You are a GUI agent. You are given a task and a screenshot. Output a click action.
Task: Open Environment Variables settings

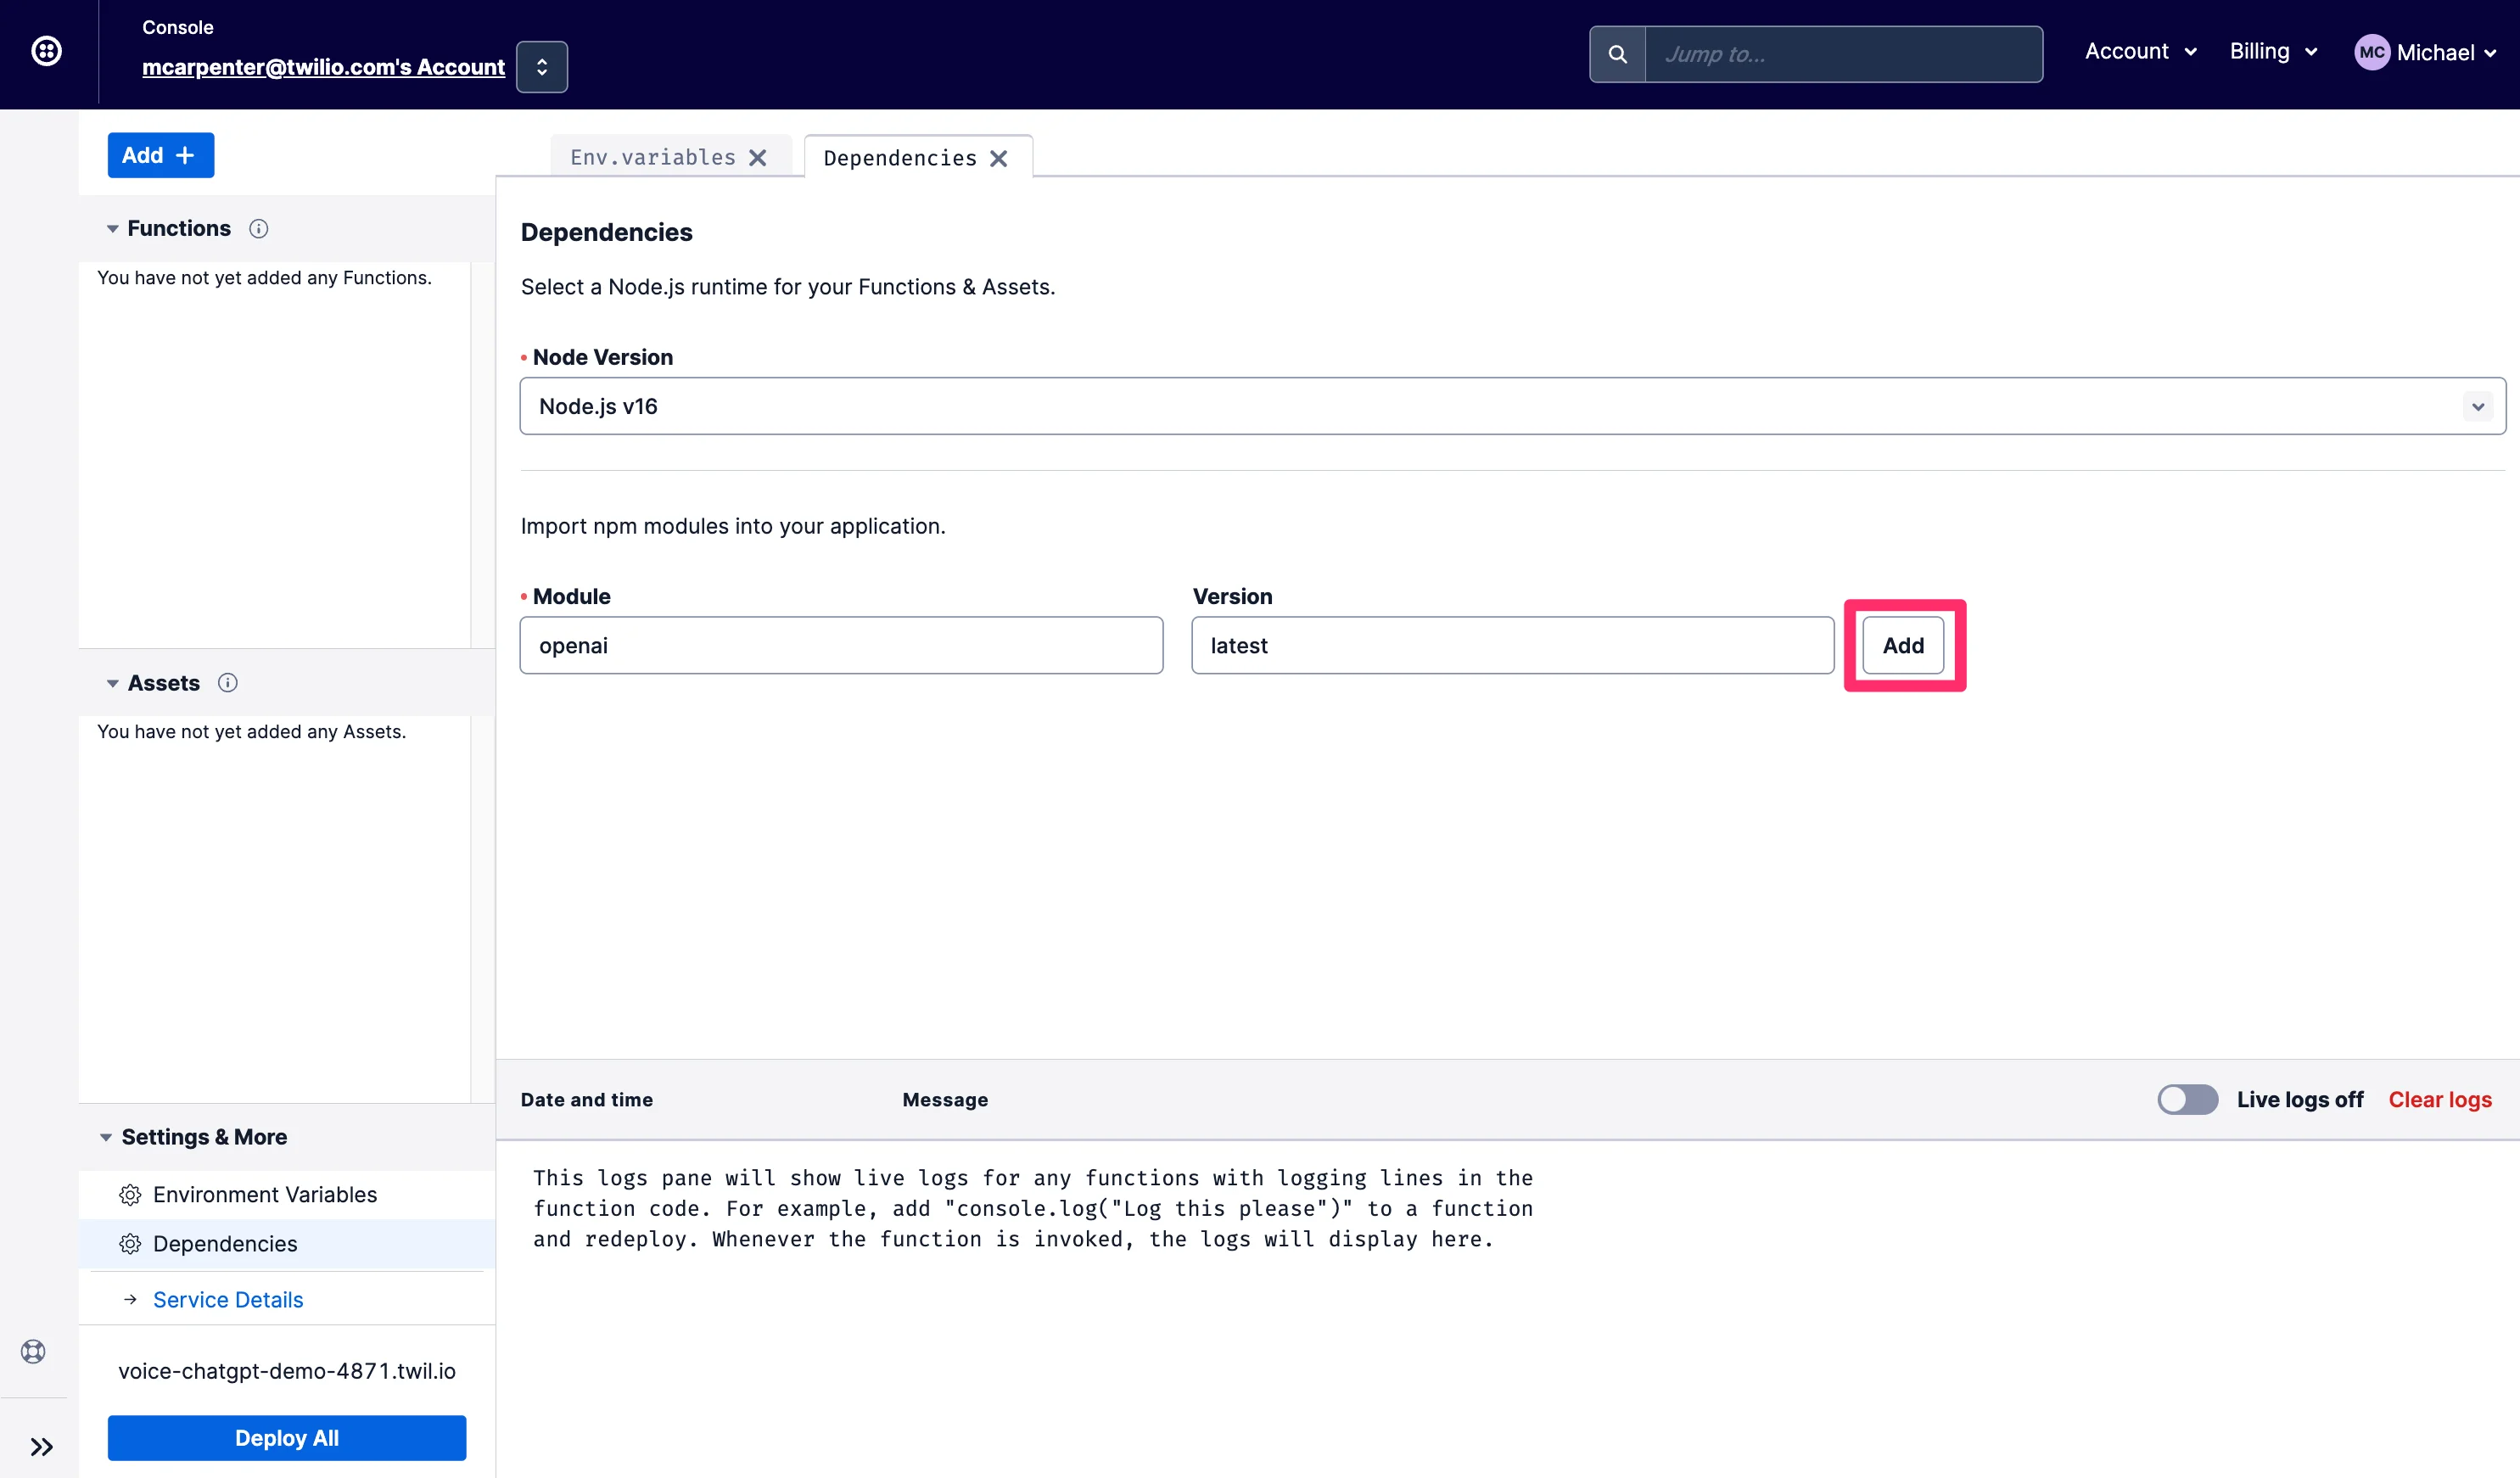287,1195
